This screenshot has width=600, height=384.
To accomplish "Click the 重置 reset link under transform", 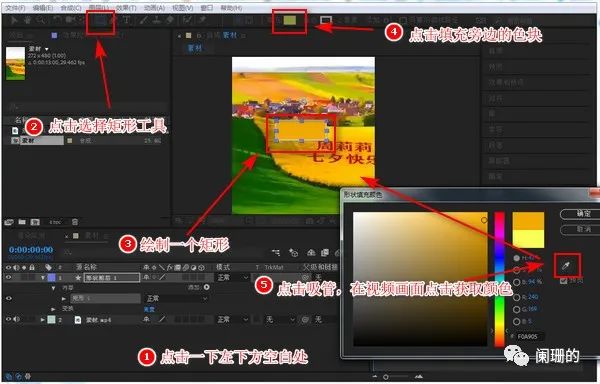I will click(149, 309).
